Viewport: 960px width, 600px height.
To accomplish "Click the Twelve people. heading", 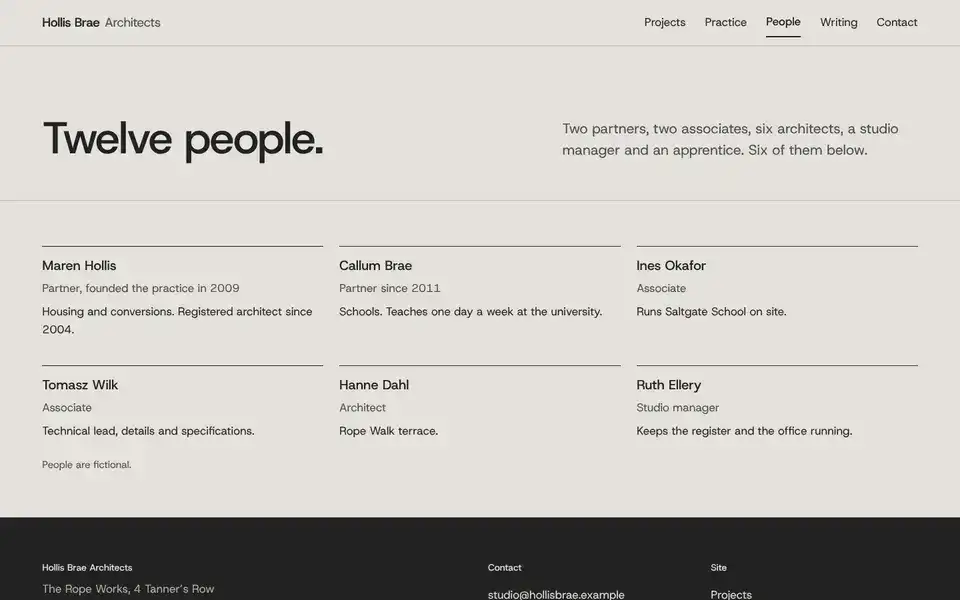I will [182, 140].
